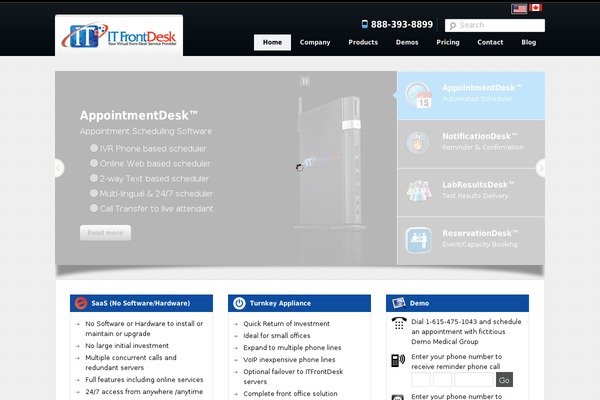The height and width of the screenshot is (400, 600).
Task: Click 'Ideal for small offices' item
Action: click(277, 336)
